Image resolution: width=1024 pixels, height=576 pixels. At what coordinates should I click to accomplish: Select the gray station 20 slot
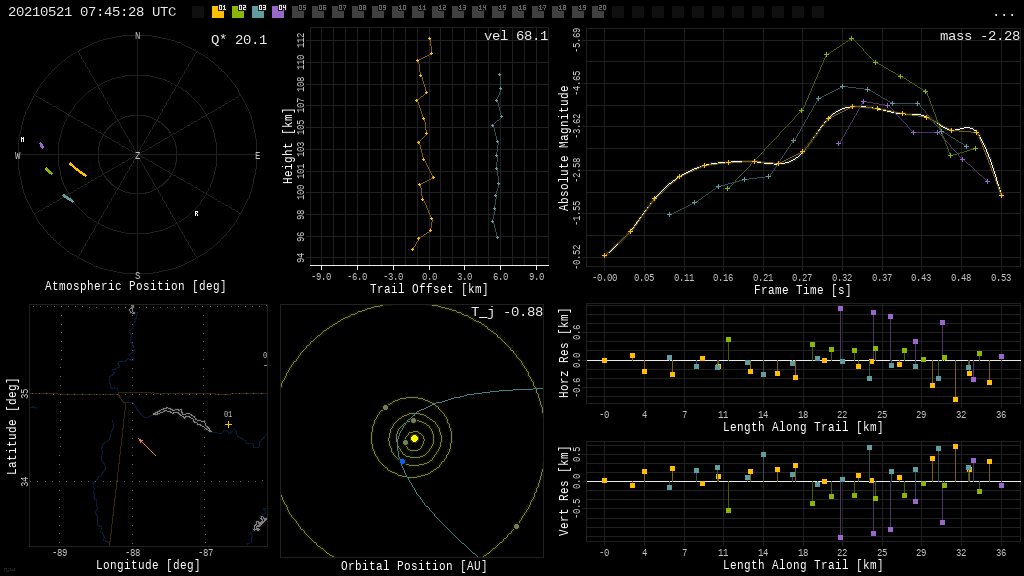pos(598,12)
